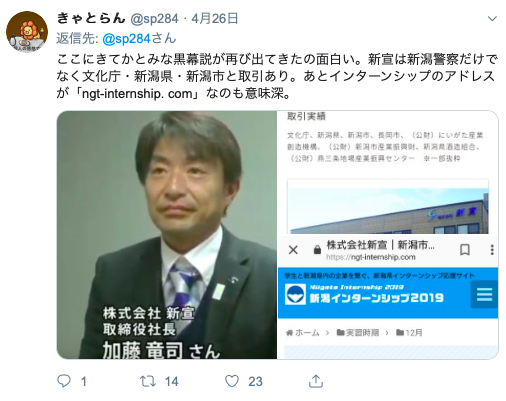The height and width of the screenshot is (401, 506).
Task: Open the hamburger menu on 新潟インターンシップ2019 banner
Action: tap(484, 295)
